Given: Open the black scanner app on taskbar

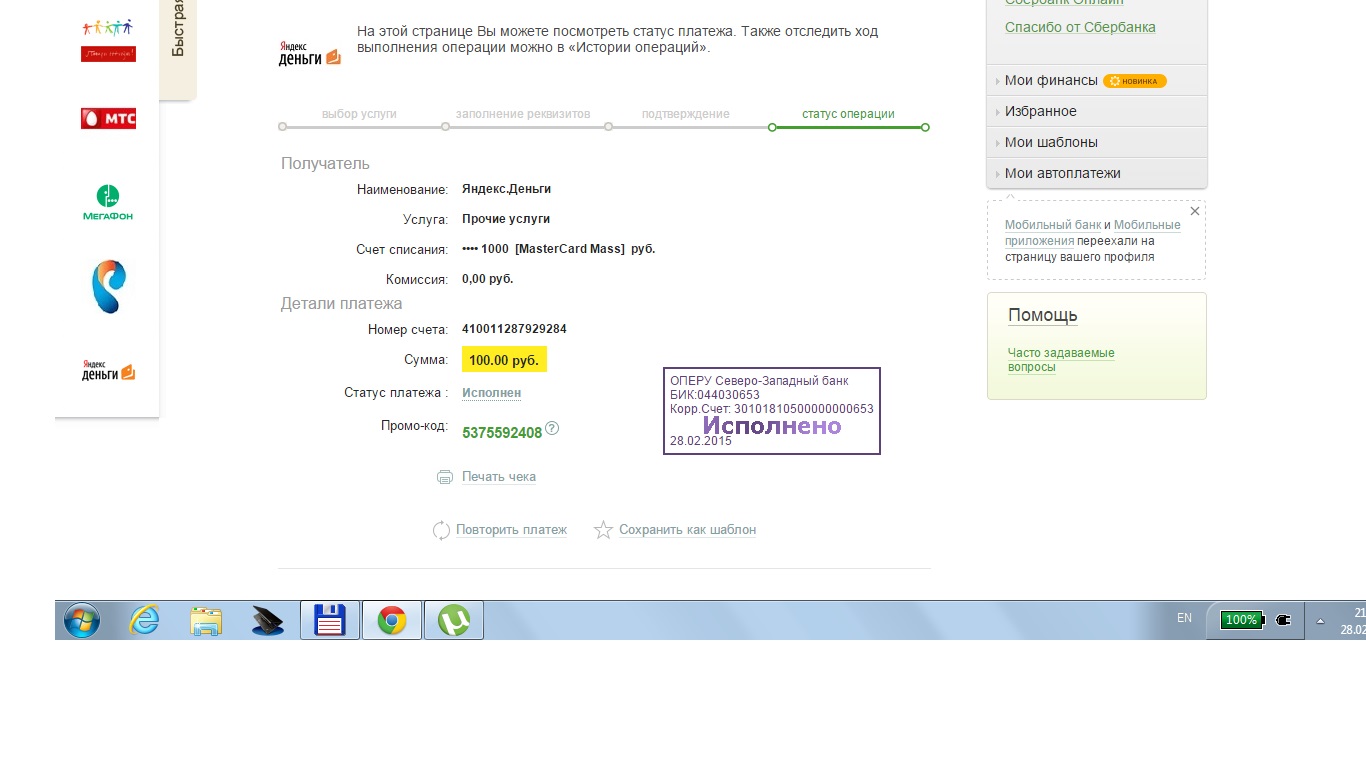Looking at the screenshot, I should point(267,621).
